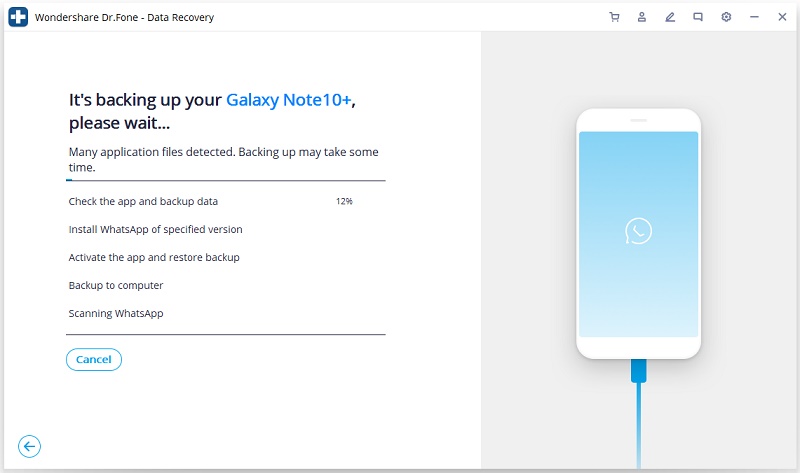
Task: Click the Dr.Fone logo icon
Action: point(18,17)
